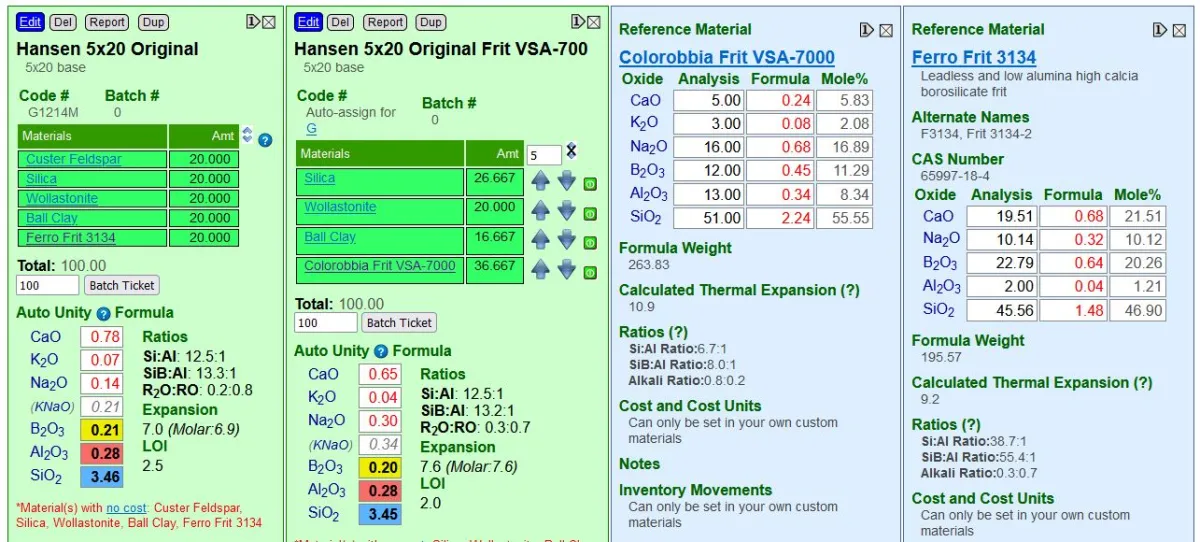Click Dup on the Frit VSA-700 recipe
The height and width of the screenshot is (542, 1200).
tap(431, 22)
